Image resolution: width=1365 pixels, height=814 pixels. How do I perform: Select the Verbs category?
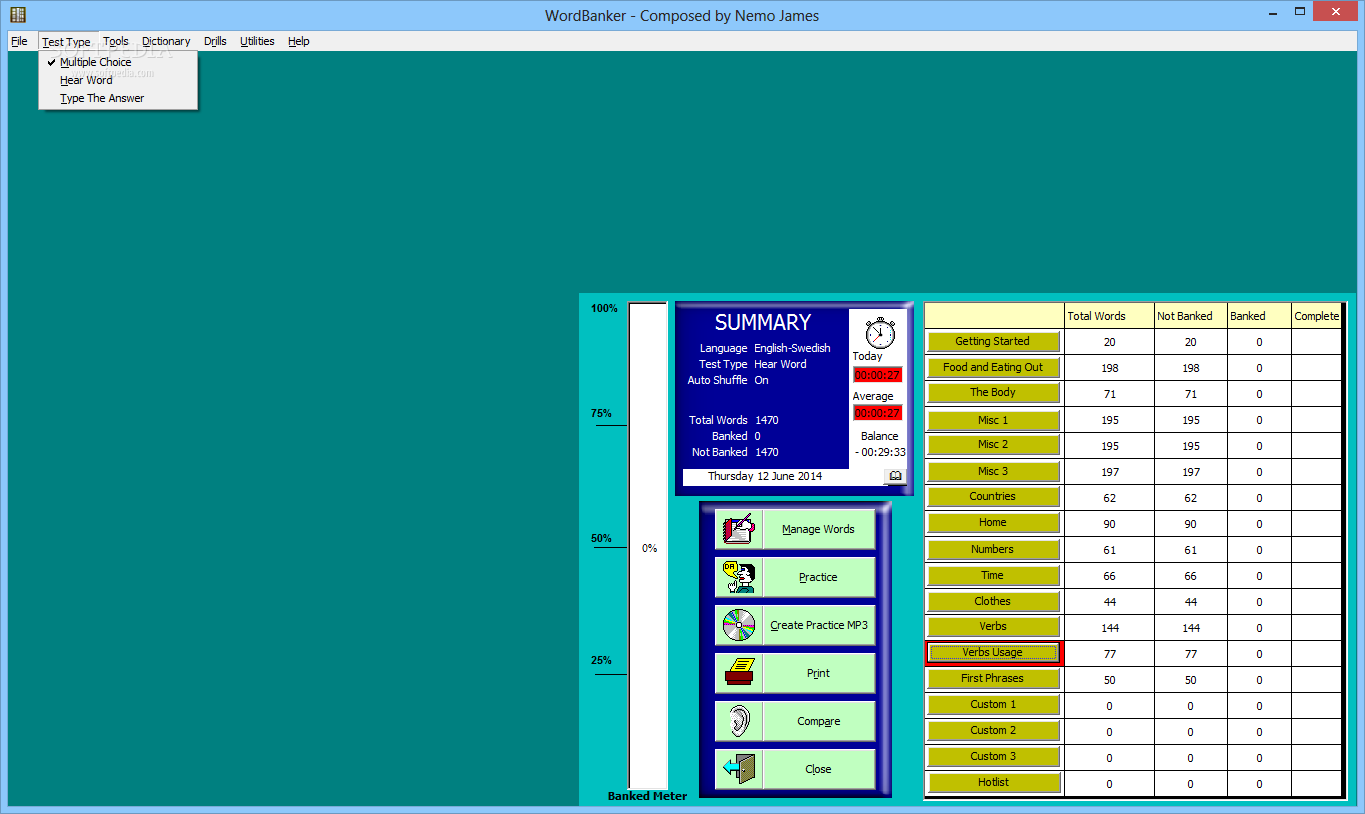tap(993, 627)
